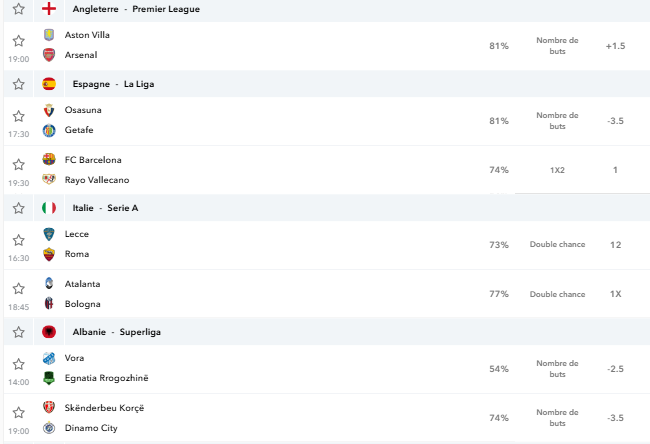Click the Roma team badge

point(49,254)
